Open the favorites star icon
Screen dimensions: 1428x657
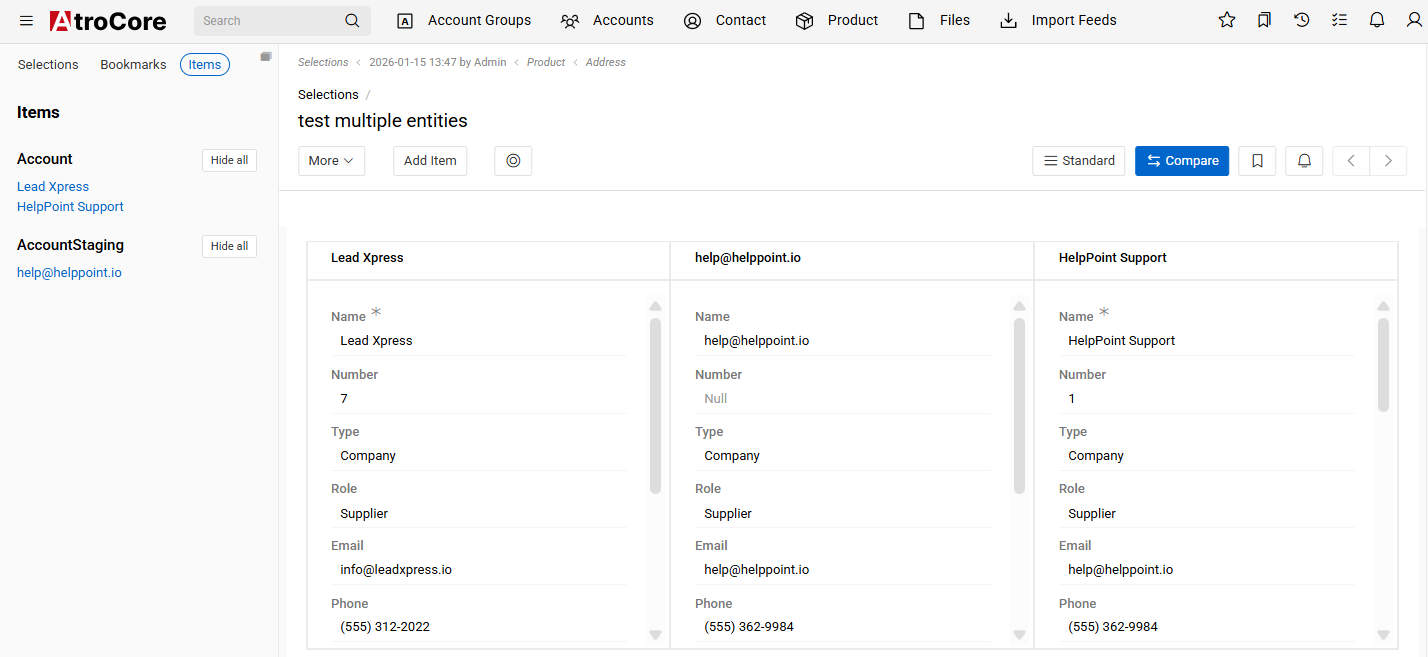click(x=1227, y=20)
